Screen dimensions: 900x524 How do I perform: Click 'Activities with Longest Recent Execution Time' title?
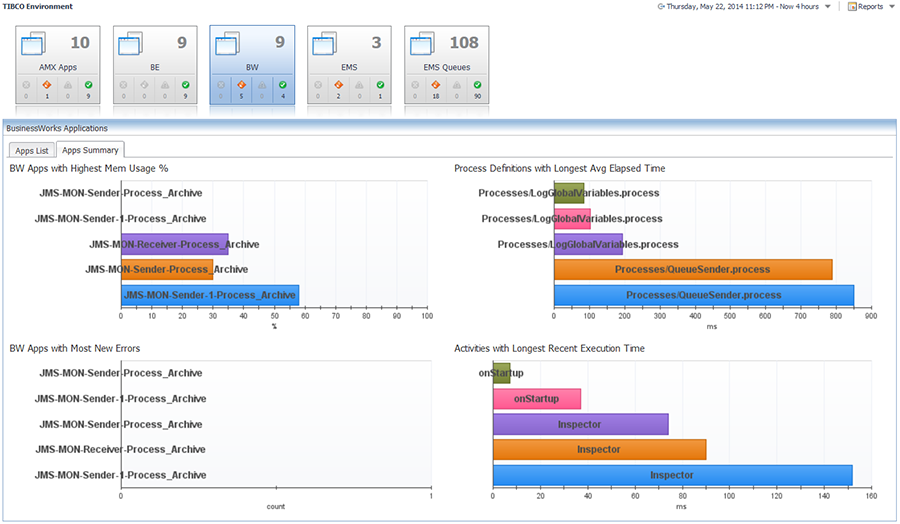[549, 348]
